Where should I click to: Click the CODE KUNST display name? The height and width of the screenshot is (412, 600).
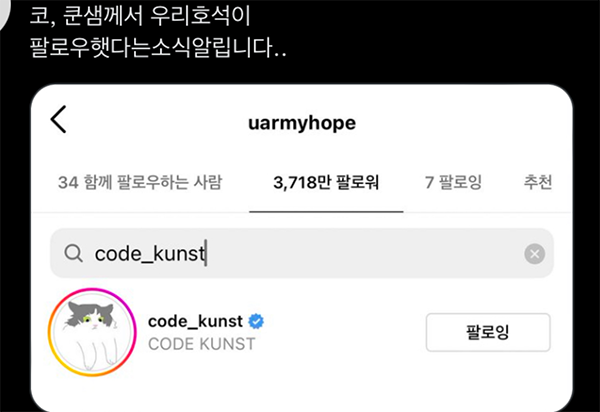tap(202, 344)
